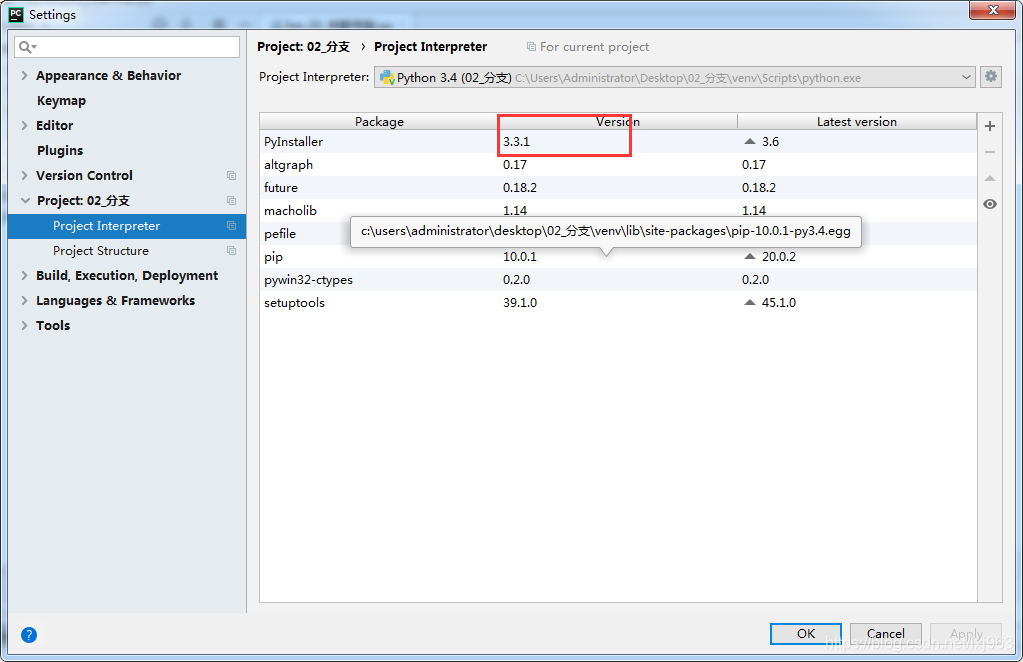
Task: Collapse the Project: 02_分支 section
Action: 25,200
